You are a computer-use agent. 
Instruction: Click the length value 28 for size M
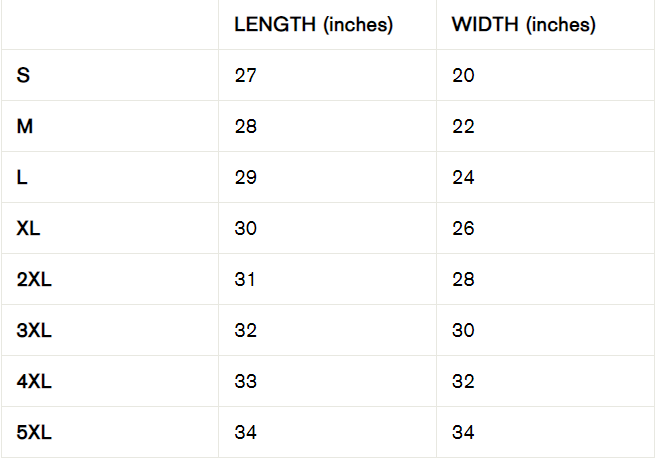pyautogui.click(x=245, y=127)
